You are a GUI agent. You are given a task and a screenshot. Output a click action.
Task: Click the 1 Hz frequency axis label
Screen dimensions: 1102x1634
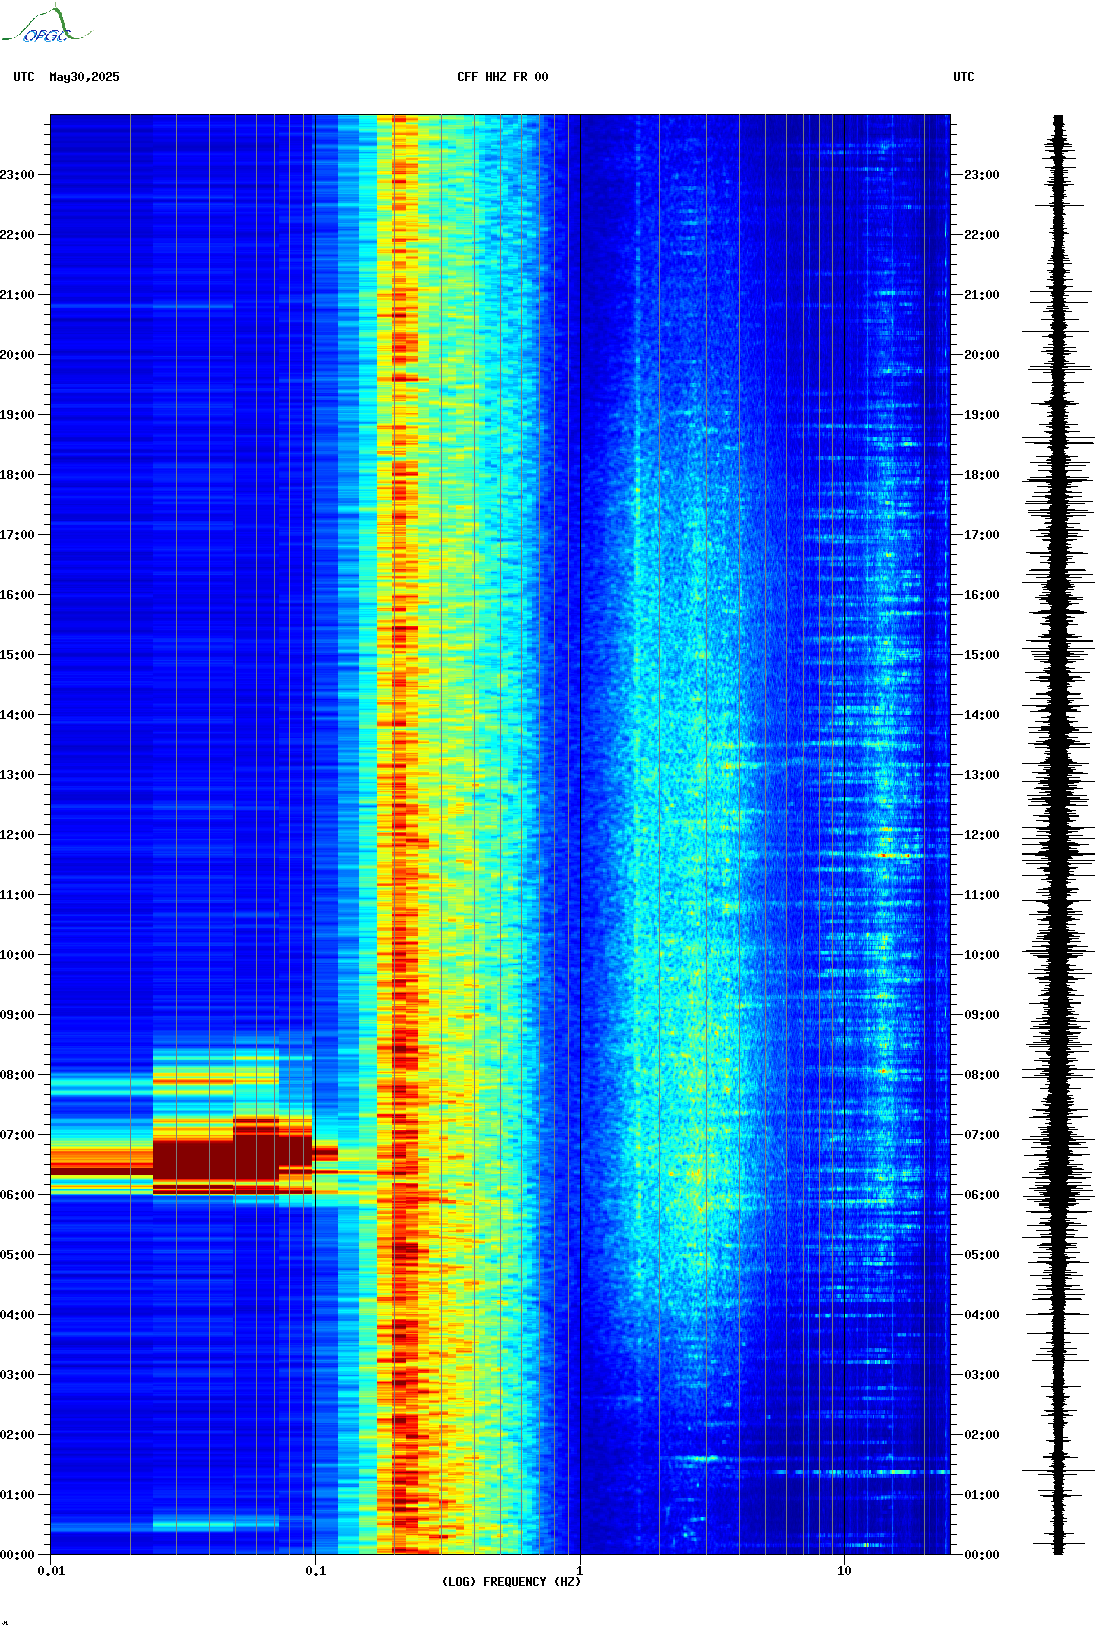click(580, 1570)
